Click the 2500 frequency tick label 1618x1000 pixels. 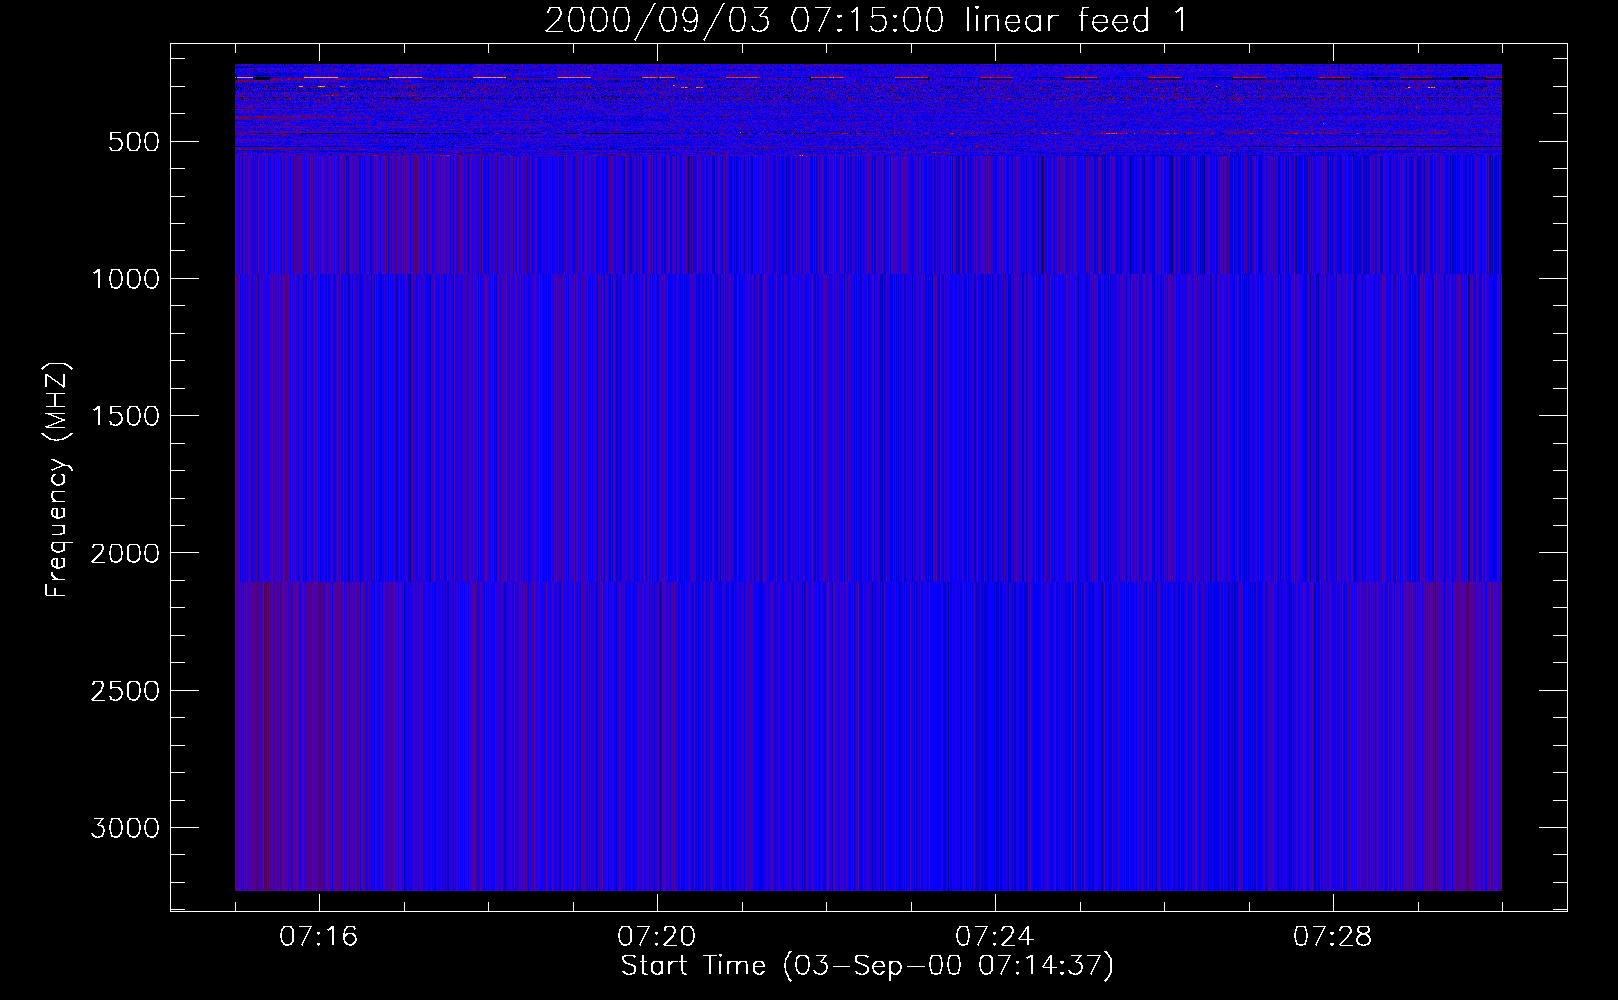[125, 691]
